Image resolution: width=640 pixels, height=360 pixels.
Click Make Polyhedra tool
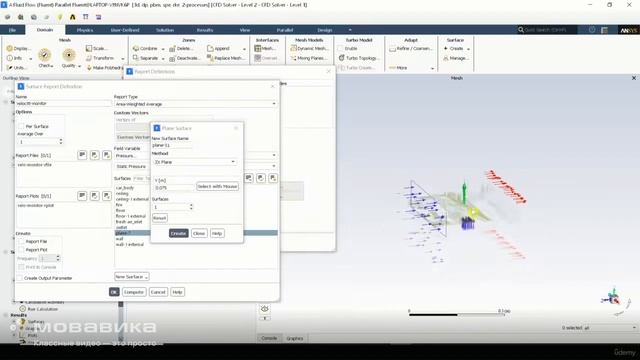click(104, 68)
